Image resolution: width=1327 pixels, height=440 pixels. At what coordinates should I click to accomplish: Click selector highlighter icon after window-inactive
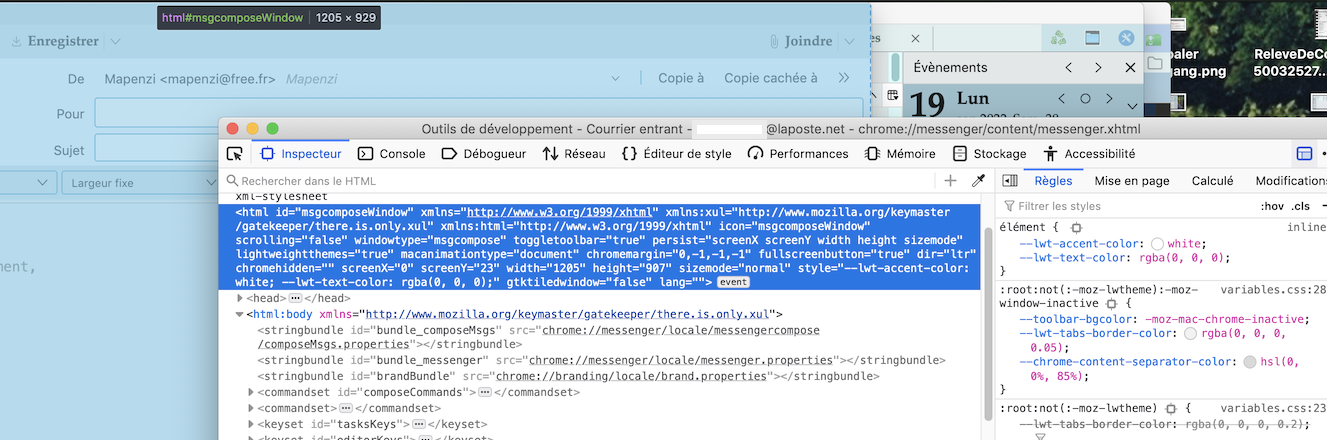pos(1111,303)
